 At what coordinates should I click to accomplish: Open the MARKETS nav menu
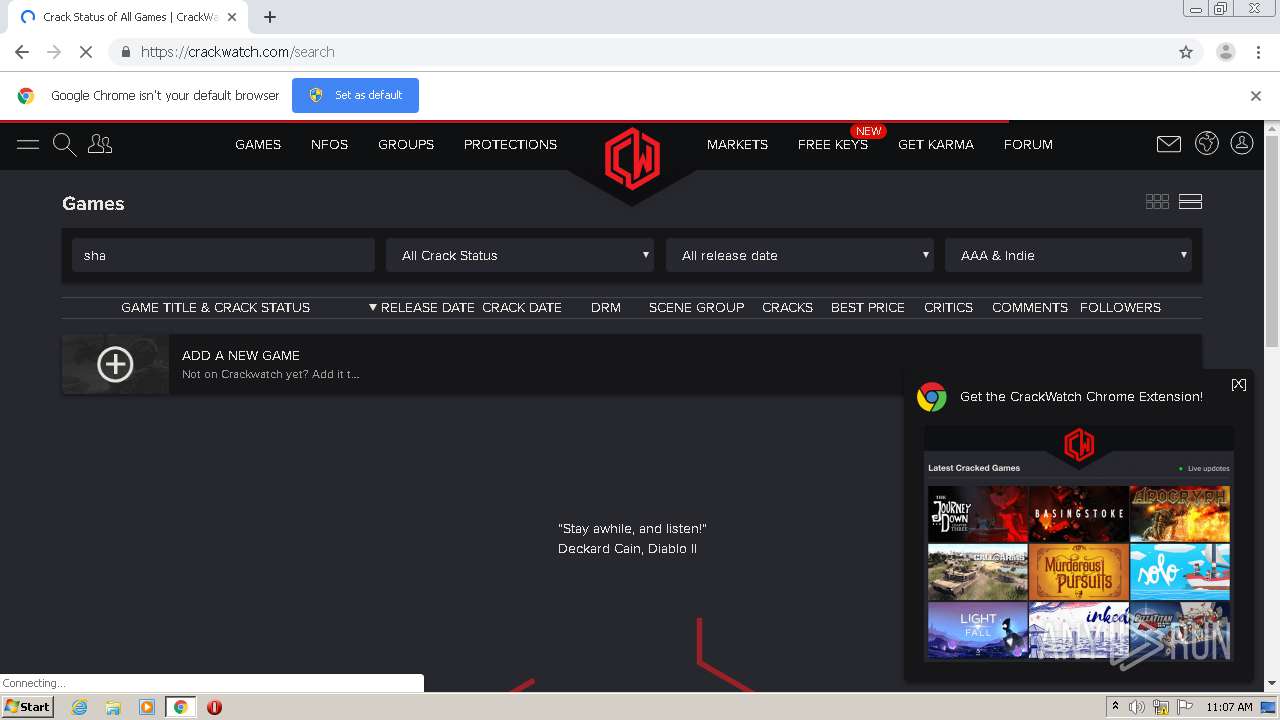pos(737,144)
